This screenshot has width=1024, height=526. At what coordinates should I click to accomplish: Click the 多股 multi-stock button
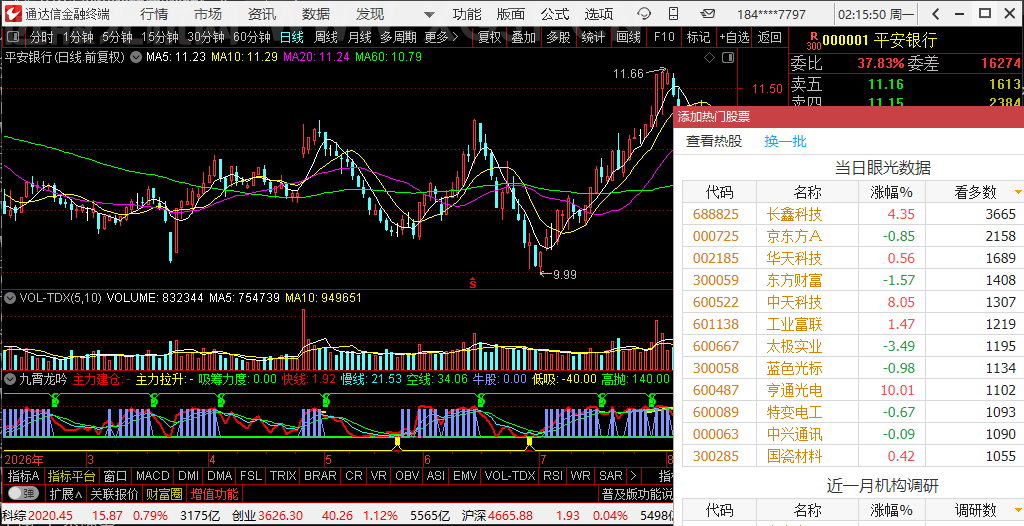pos(558,37)
